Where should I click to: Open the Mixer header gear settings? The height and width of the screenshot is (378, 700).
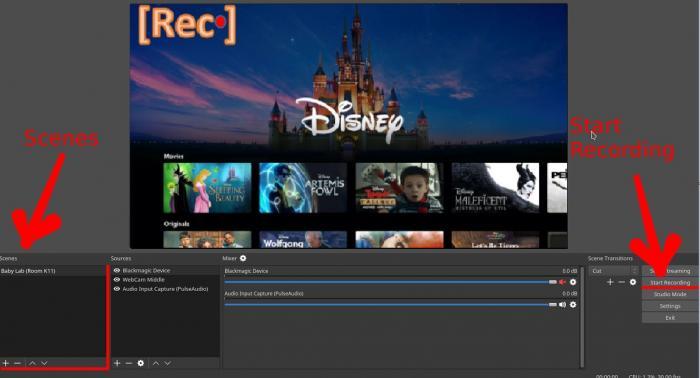(243, 258)
